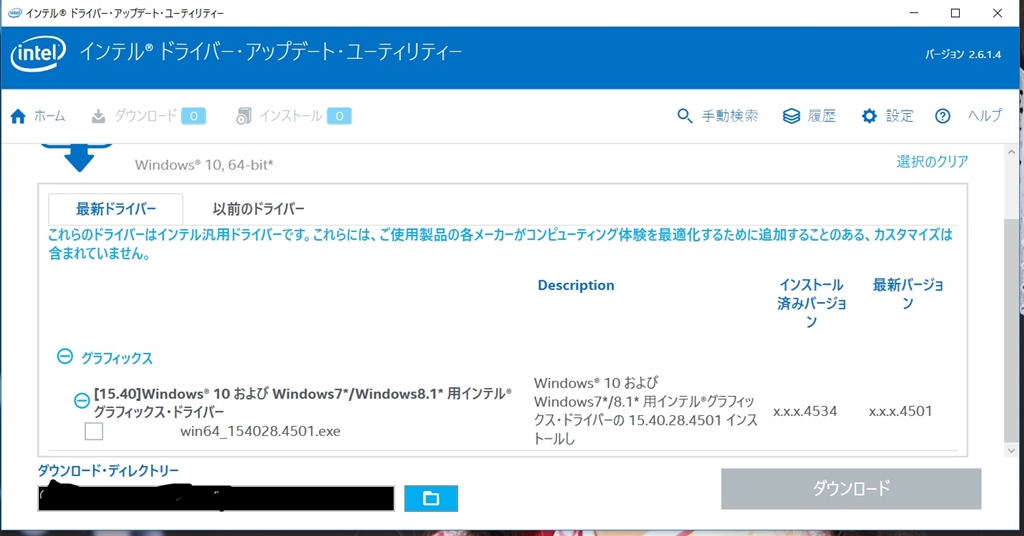Click ヘルプ menu label
This screenshot has height=536, width=1024.
(x=985, y=116)
